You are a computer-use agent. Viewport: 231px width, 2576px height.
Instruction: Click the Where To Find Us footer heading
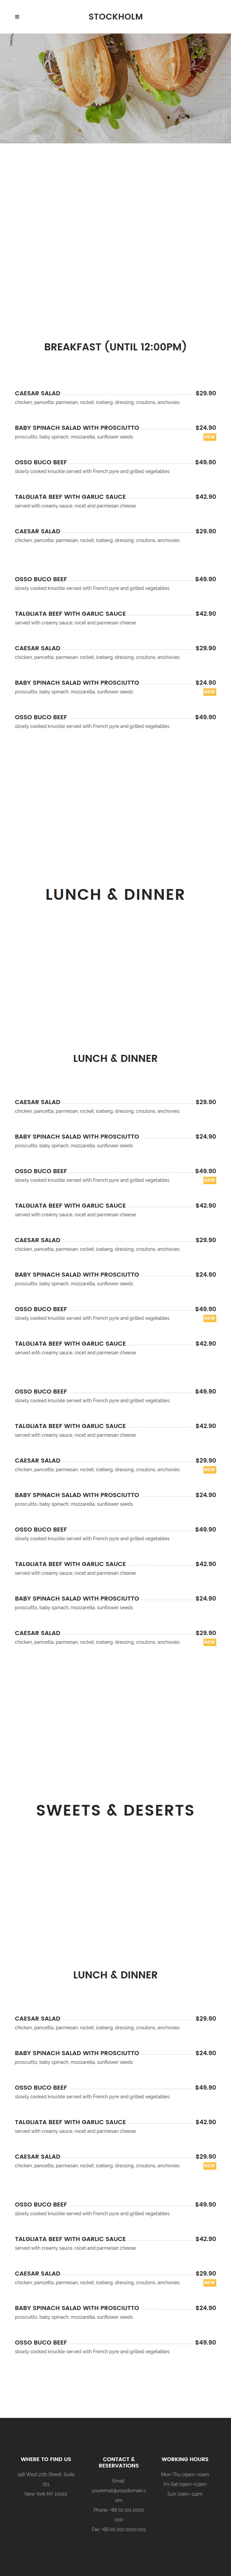pyautogui.click(x=46, y=2459)
